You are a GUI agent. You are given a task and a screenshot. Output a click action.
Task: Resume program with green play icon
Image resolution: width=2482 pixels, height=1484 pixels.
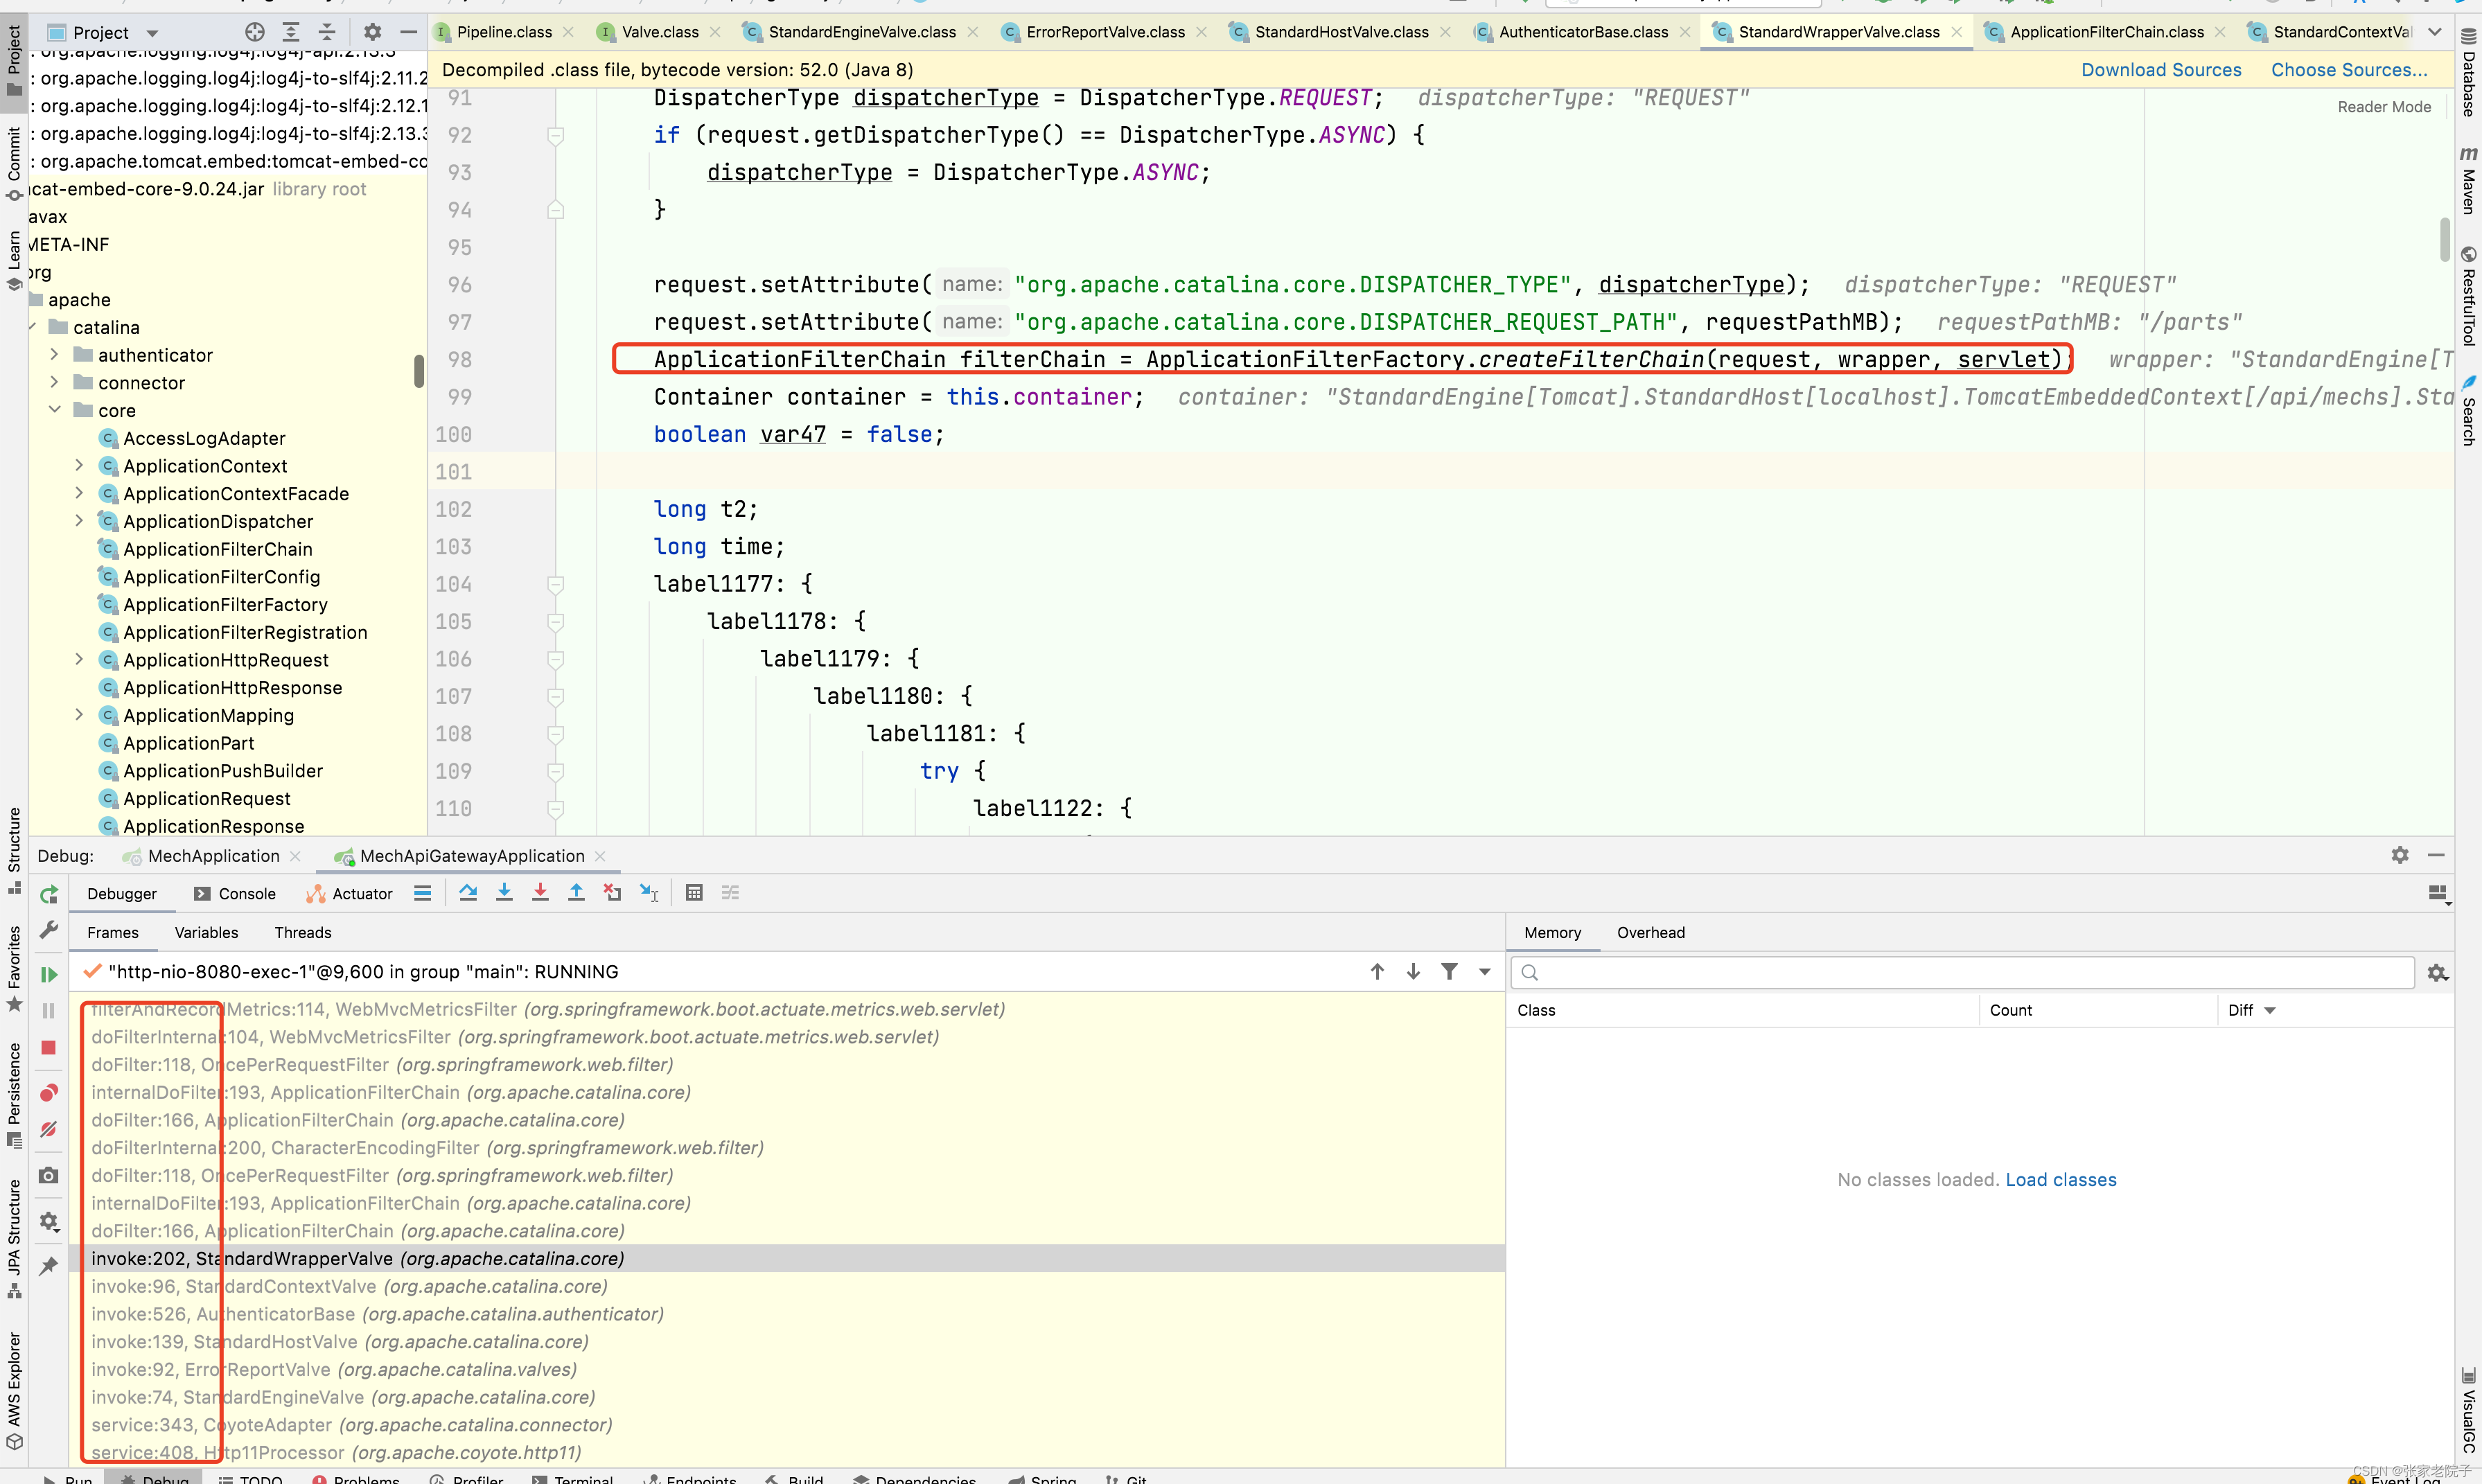coord(48,974)
